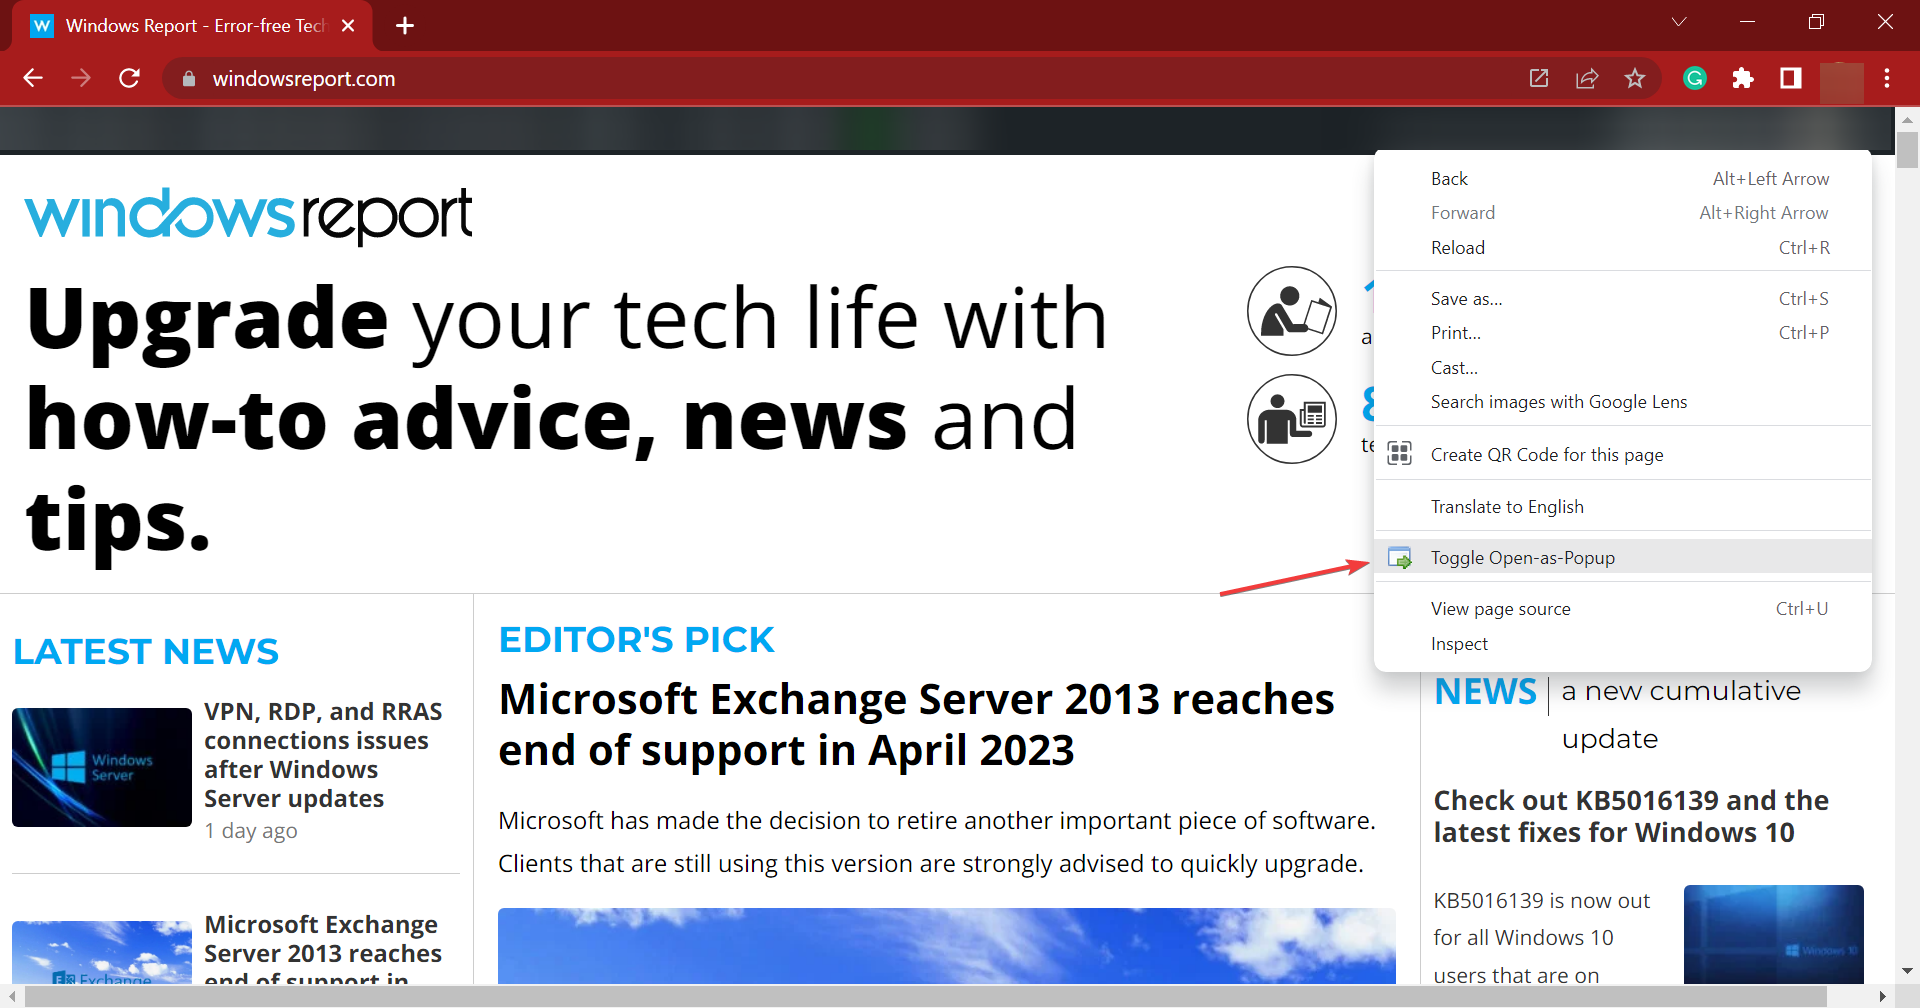
Task: Click the vertical scrollbar down arrow
Action: point(1907,971)
